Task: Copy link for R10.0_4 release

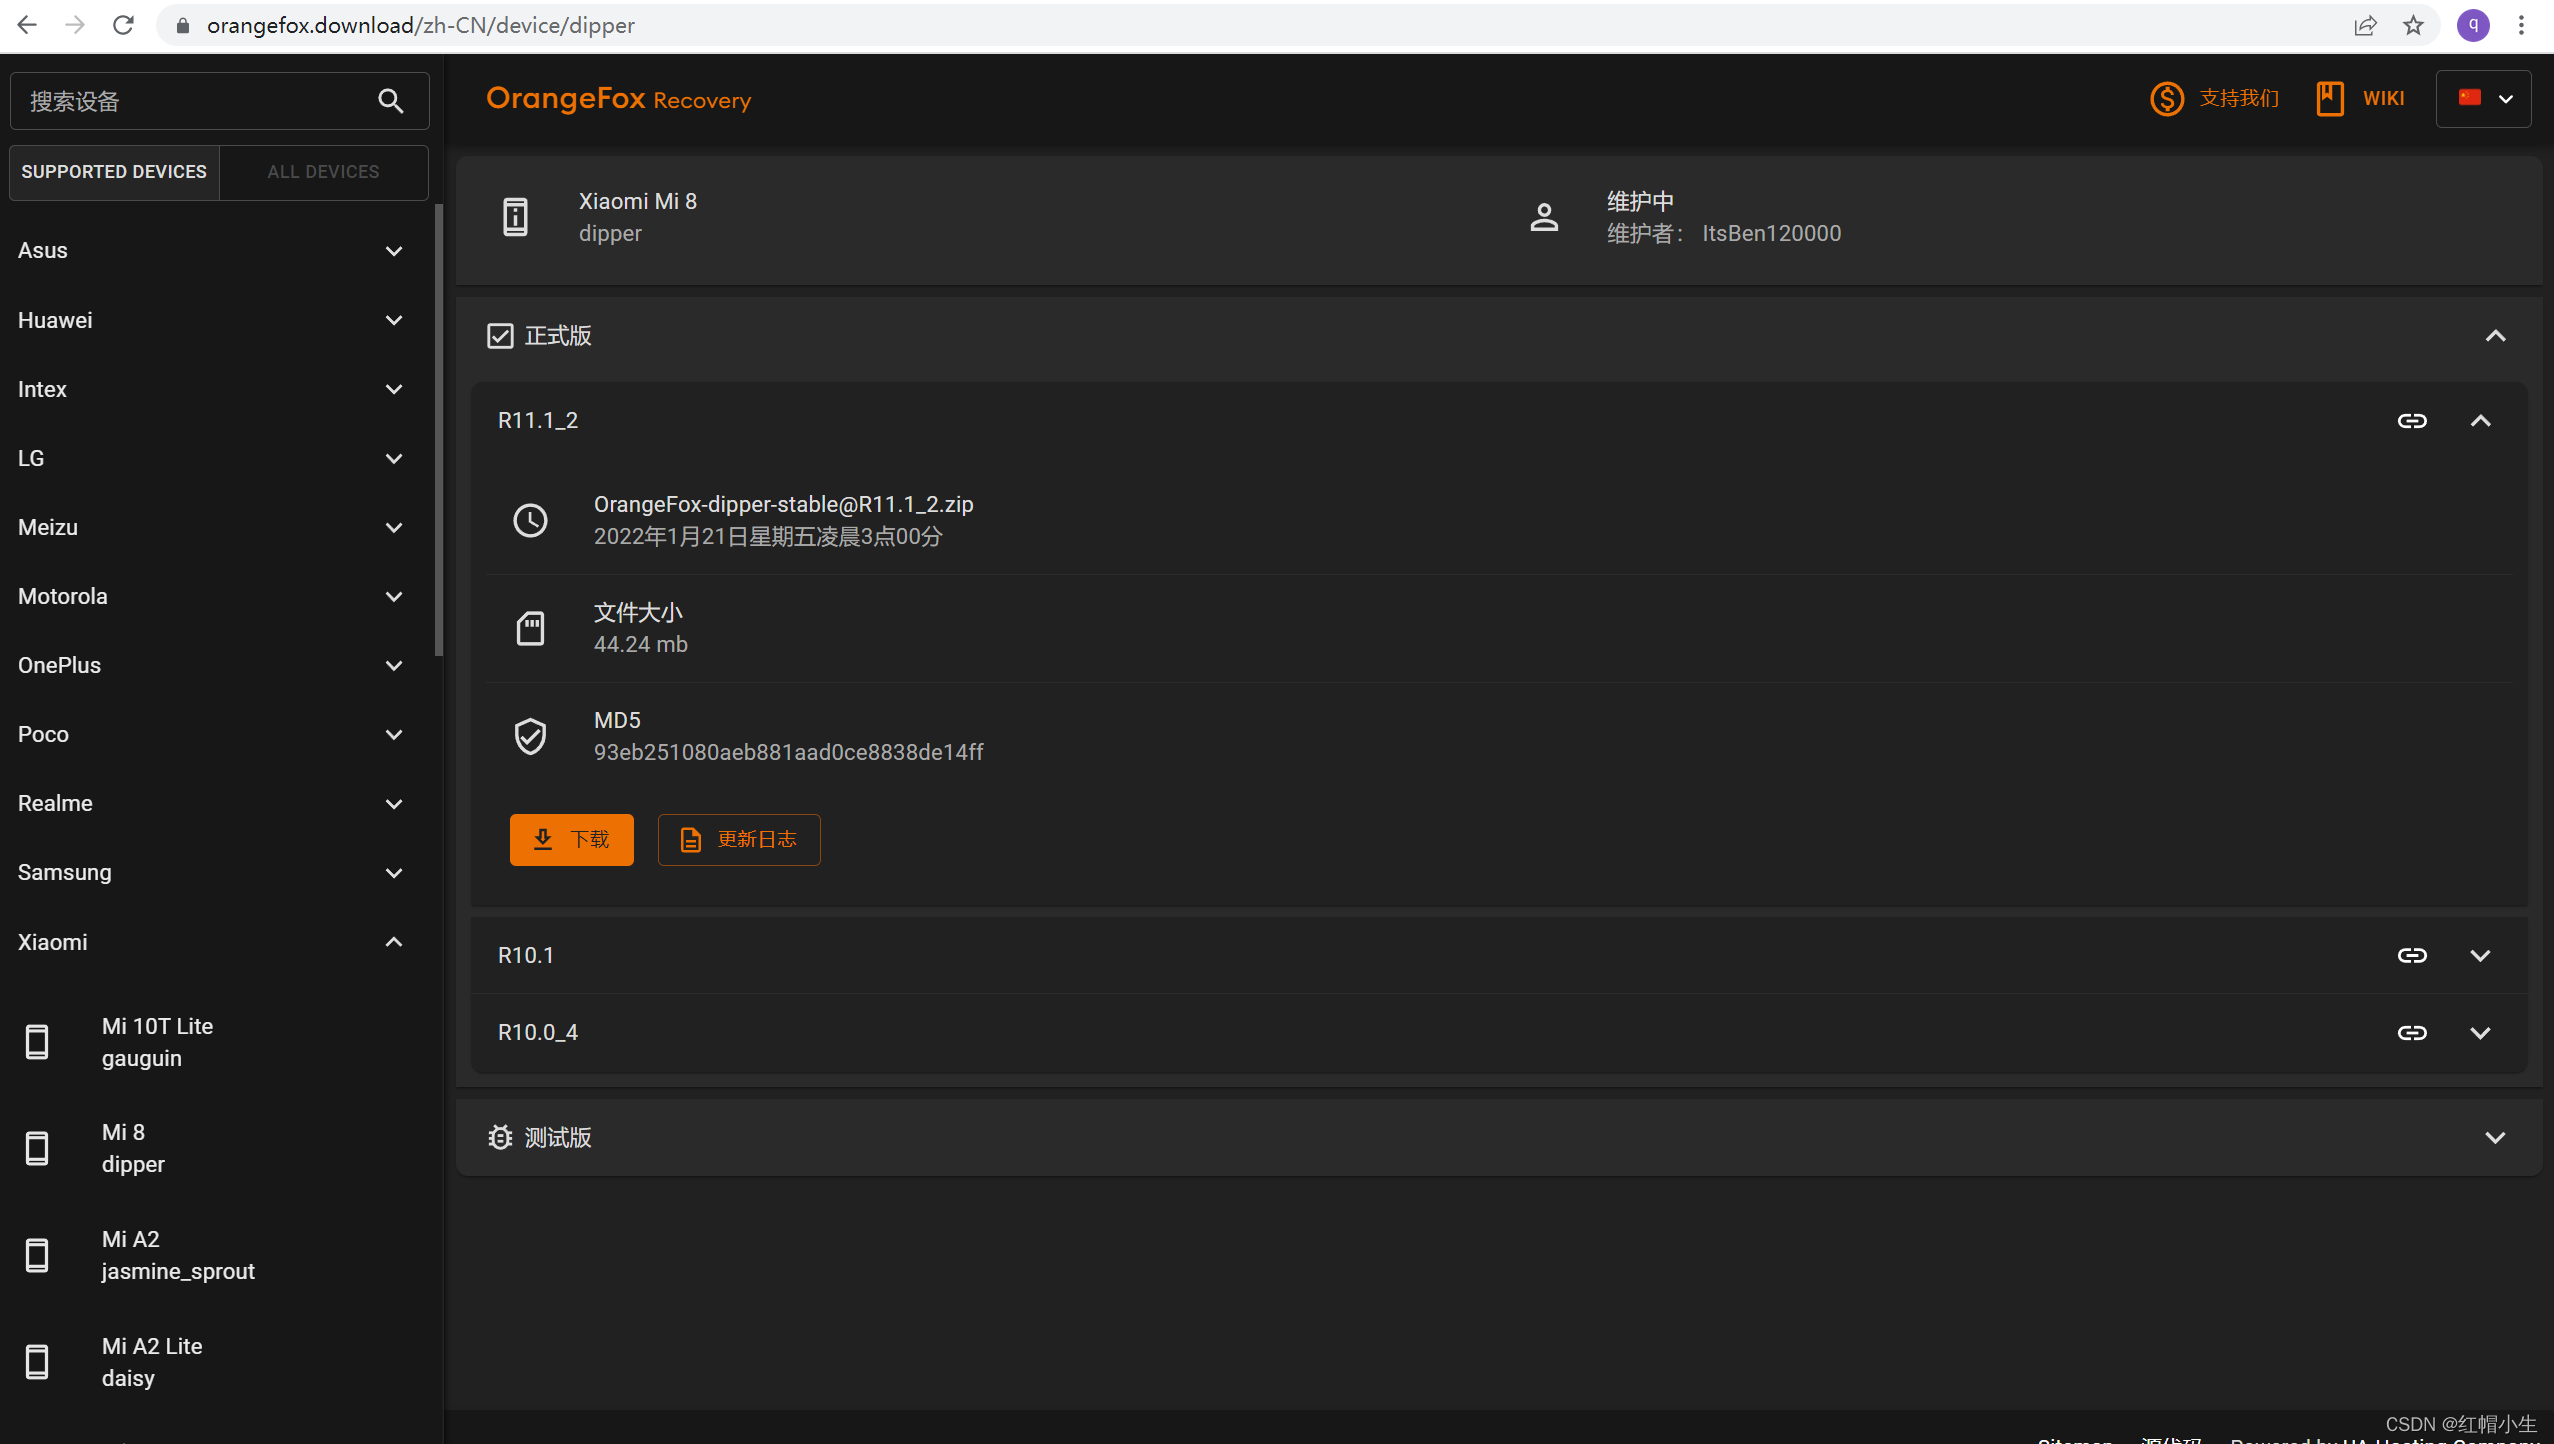Action: (2411, 1033)
